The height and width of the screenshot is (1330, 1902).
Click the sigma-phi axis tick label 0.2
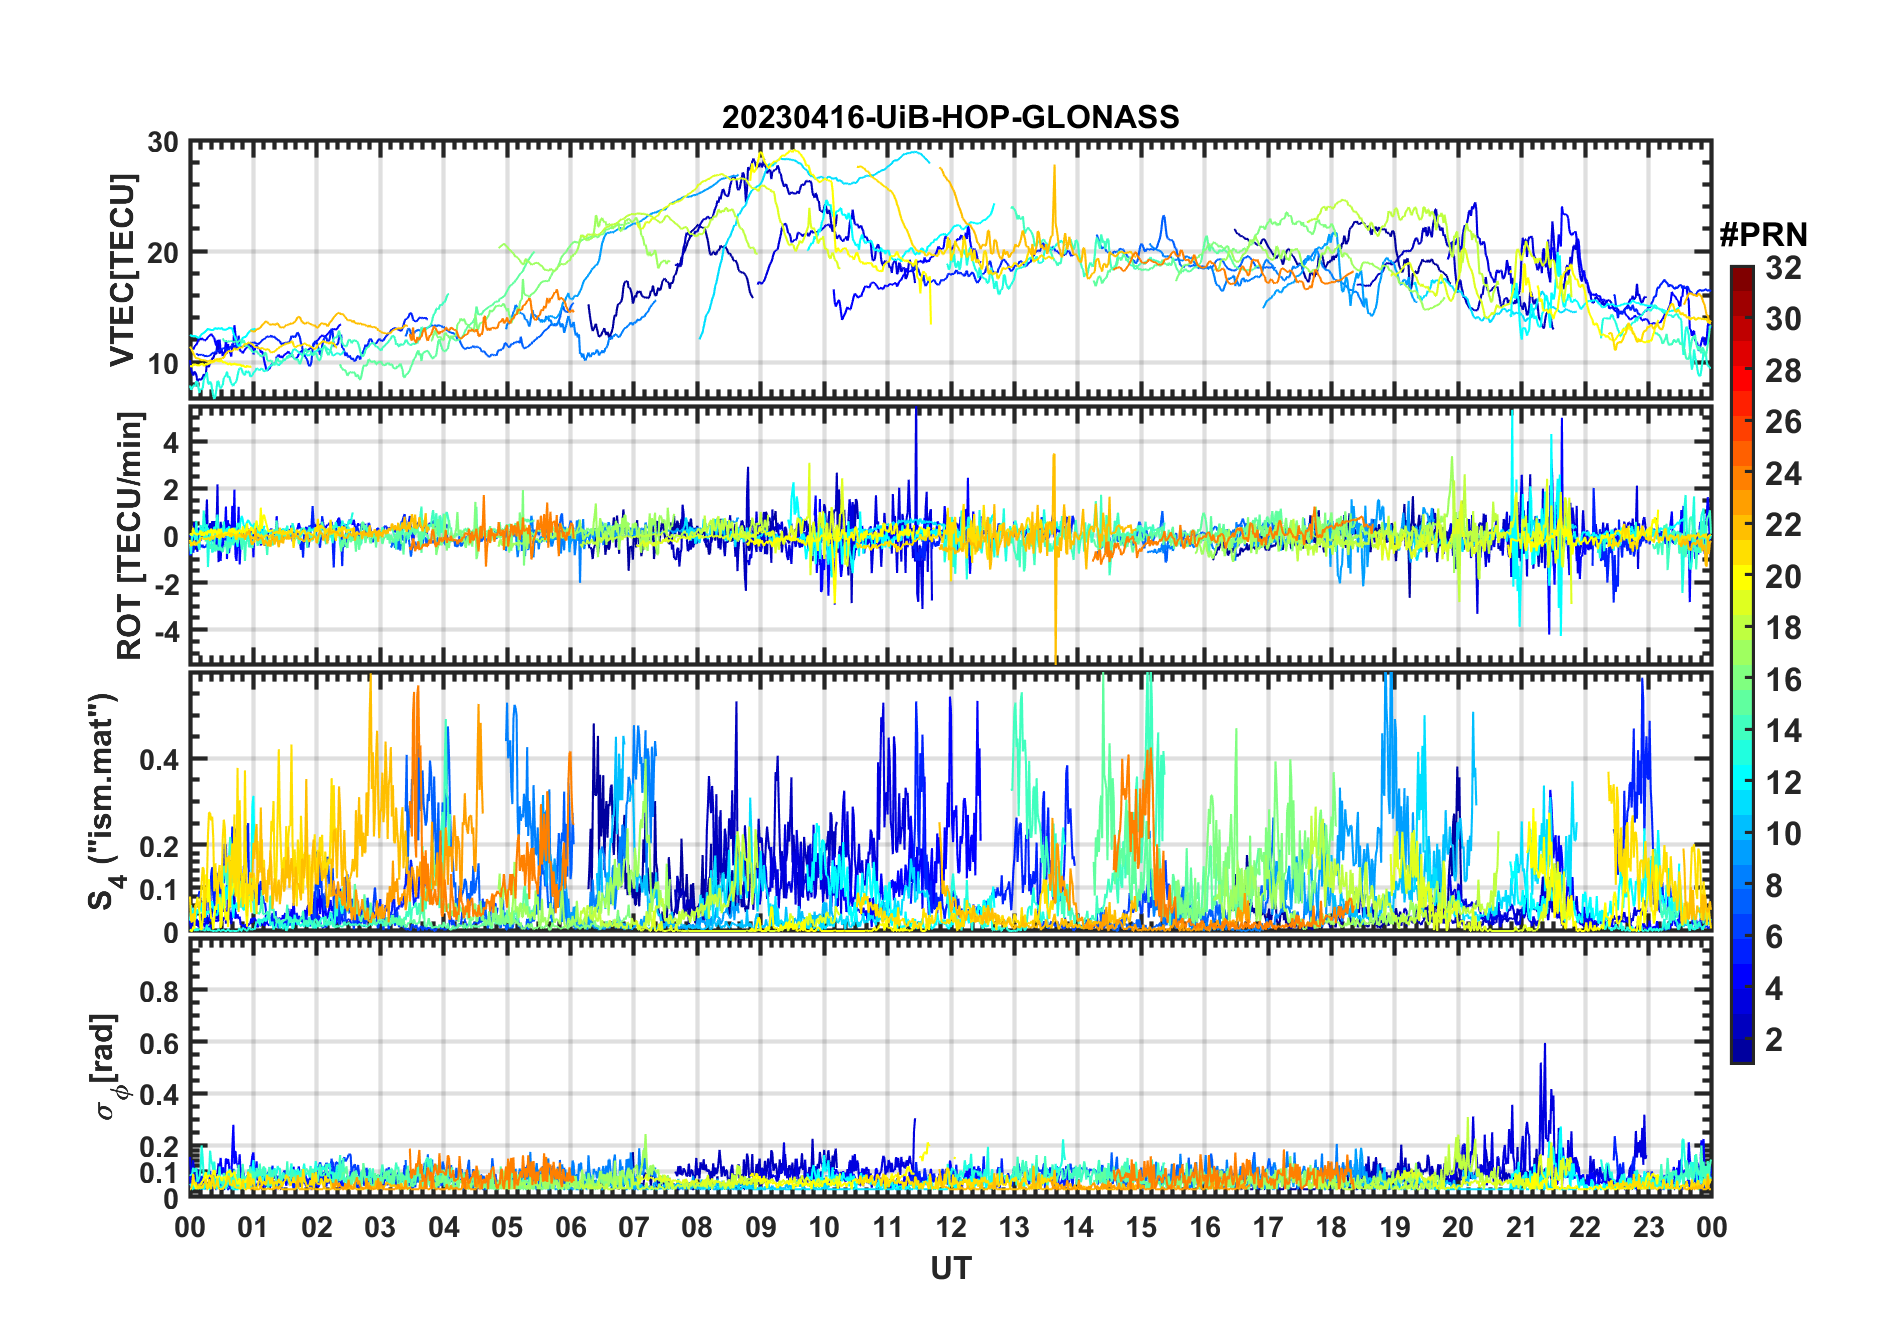coord(159,1146)
